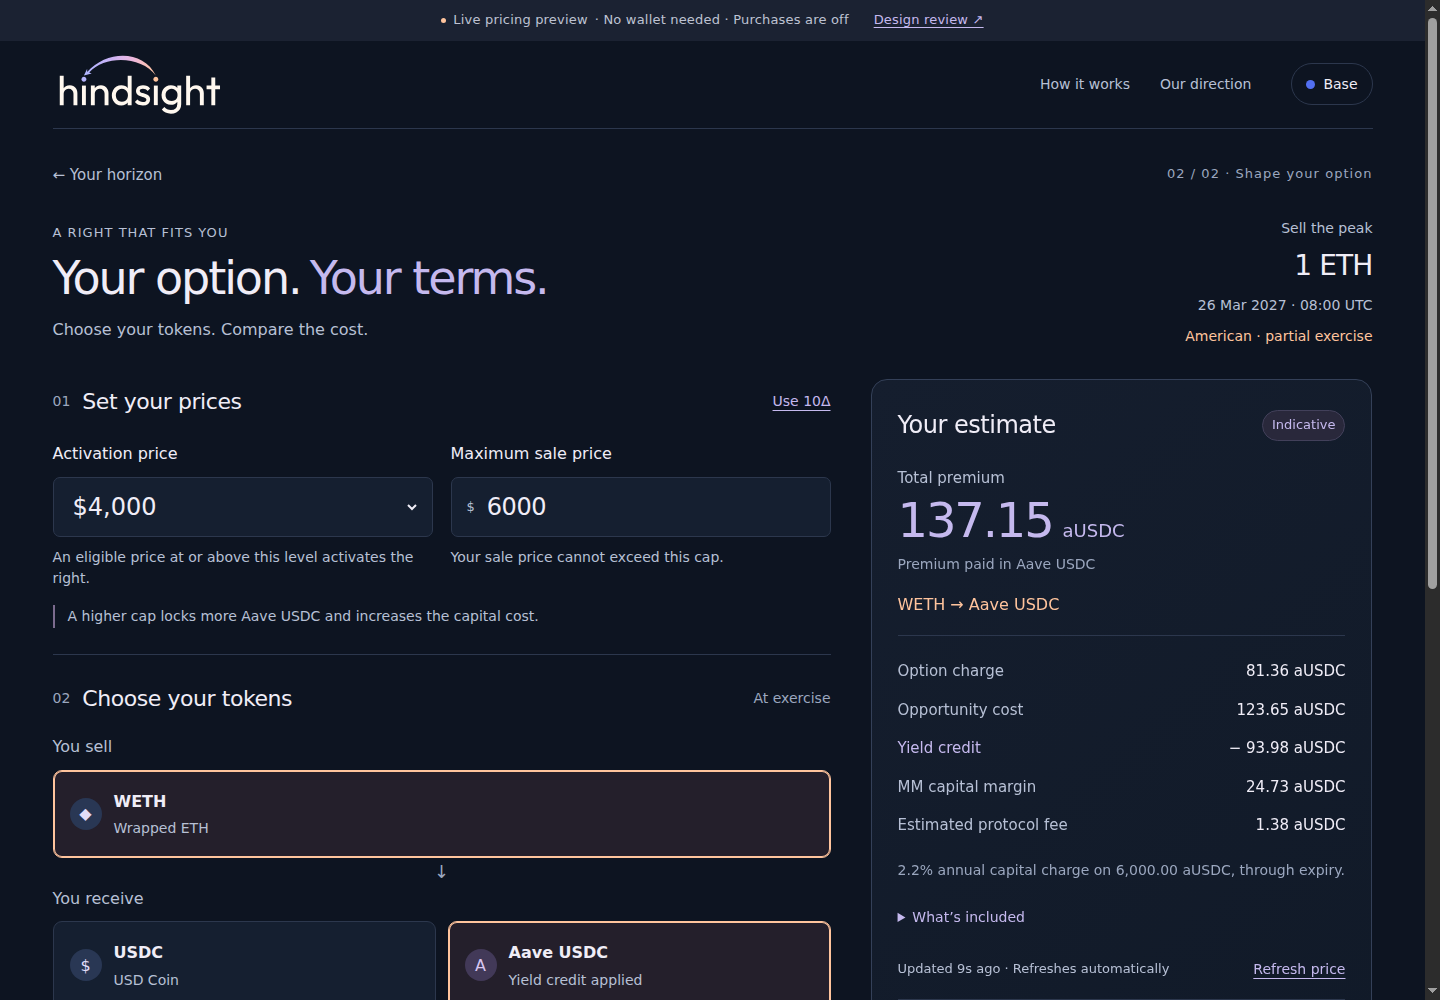Open the Base network selector
1440x1000 pixels.
[x=1331, y=84]
